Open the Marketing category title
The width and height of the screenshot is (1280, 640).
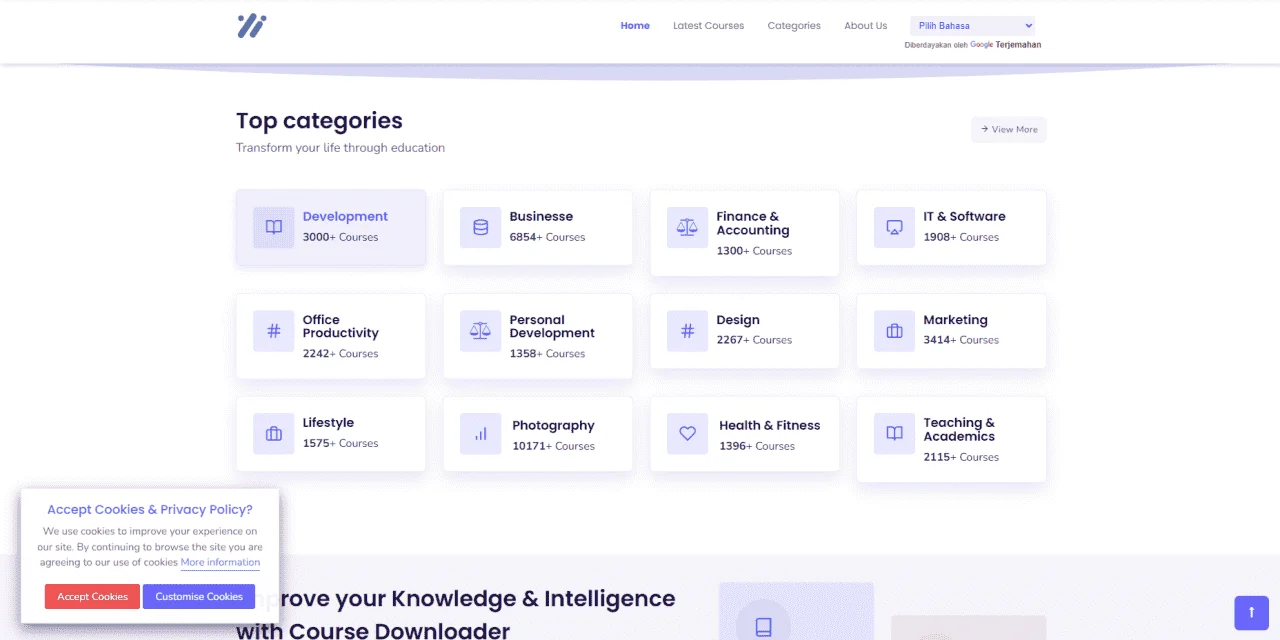pyautogui.click(x=955, y=320)
